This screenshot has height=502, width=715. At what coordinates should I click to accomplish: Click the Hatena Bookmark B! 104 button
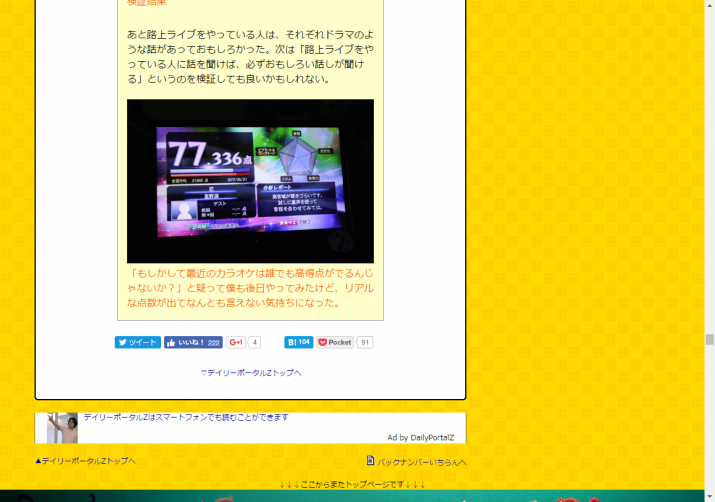[x=298, y=342]
